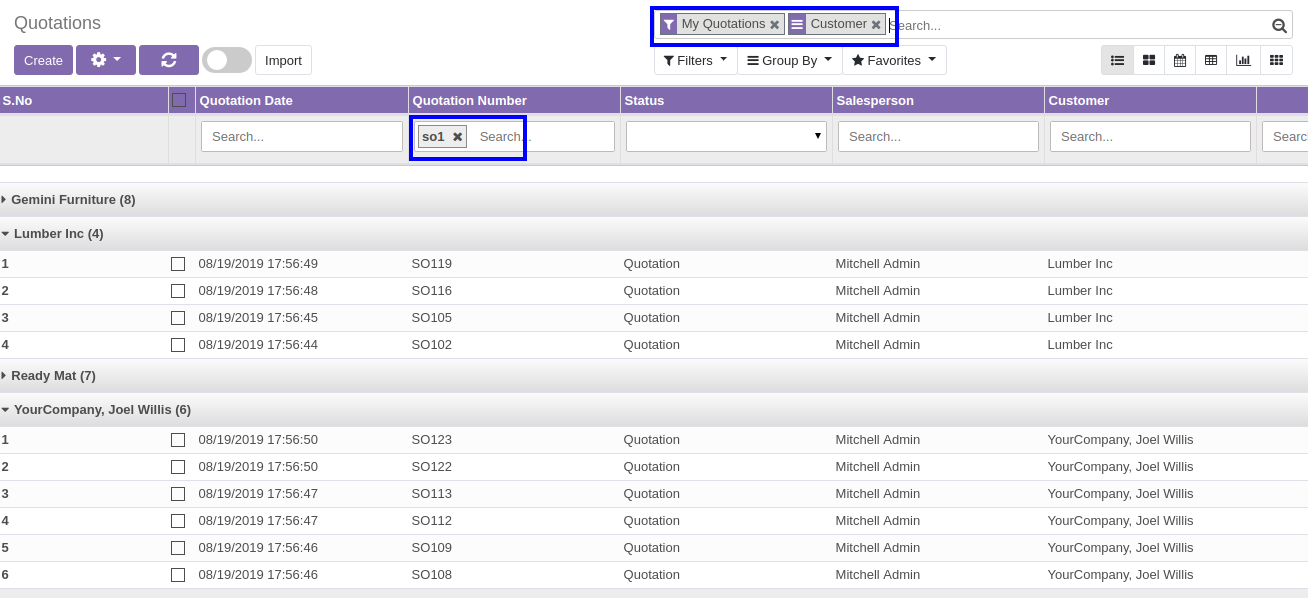Tick the checkbox for quotation SO119
1308x598 pixels.
[178, 264]
